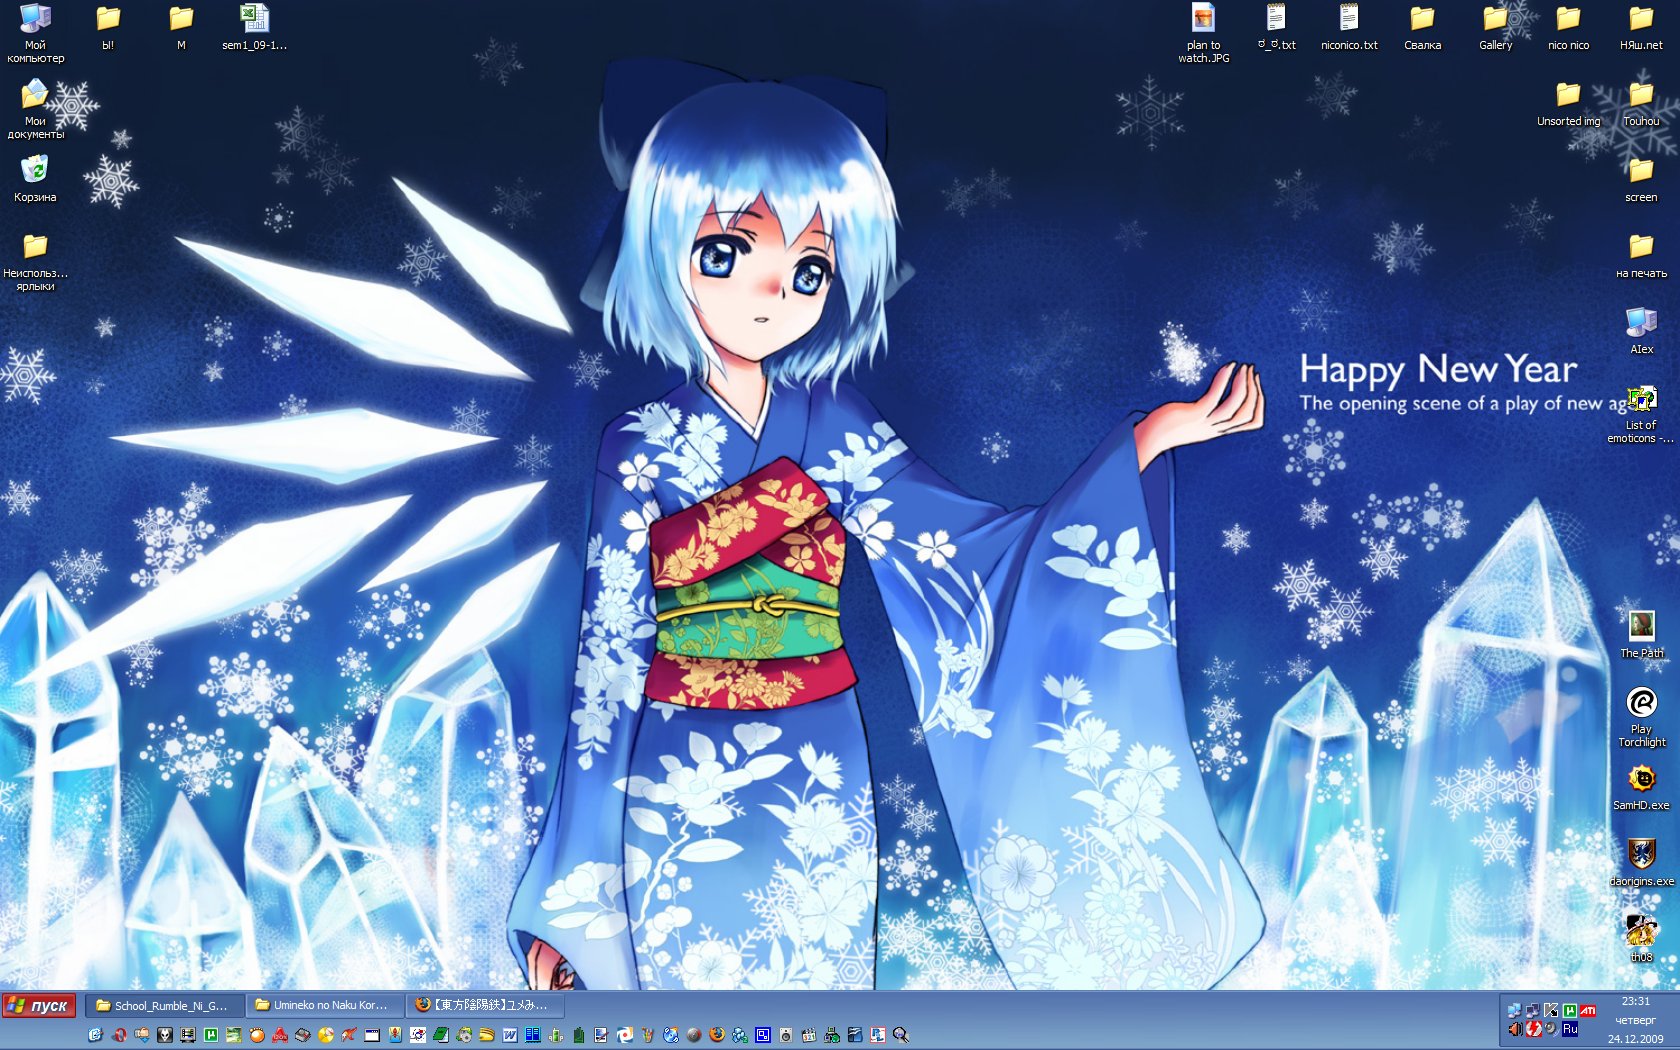Open the Alex network computer shortcut

tap(1641, 332)
